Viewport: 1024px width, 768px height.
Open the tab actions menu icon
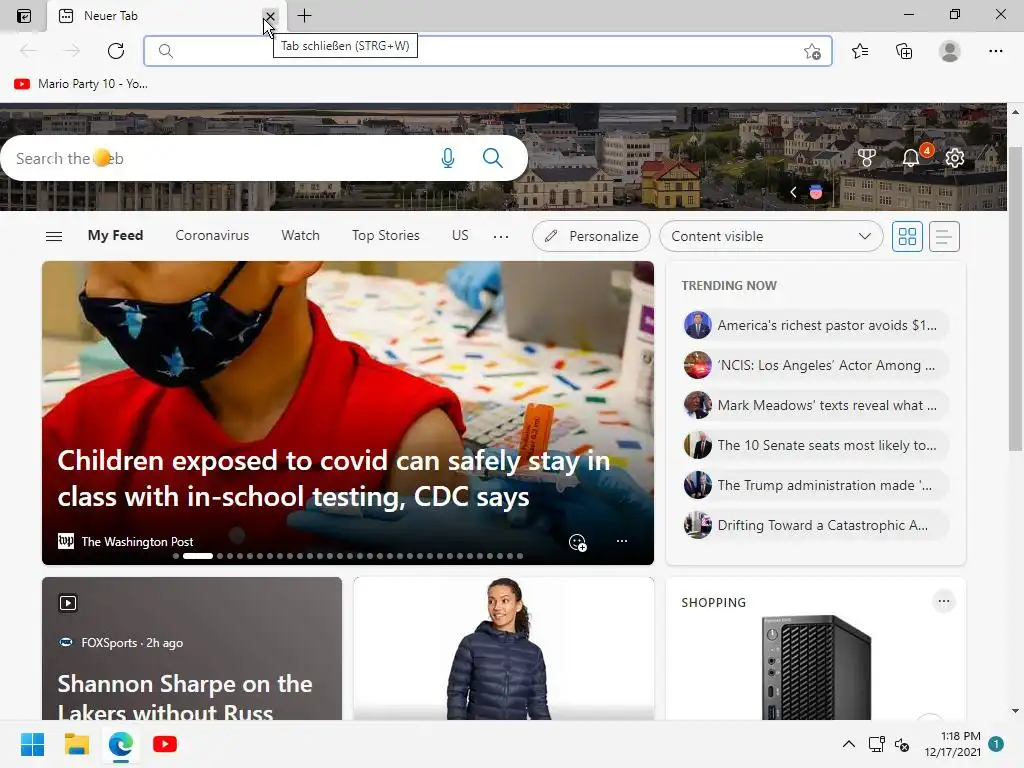click(x=24, y=16)
